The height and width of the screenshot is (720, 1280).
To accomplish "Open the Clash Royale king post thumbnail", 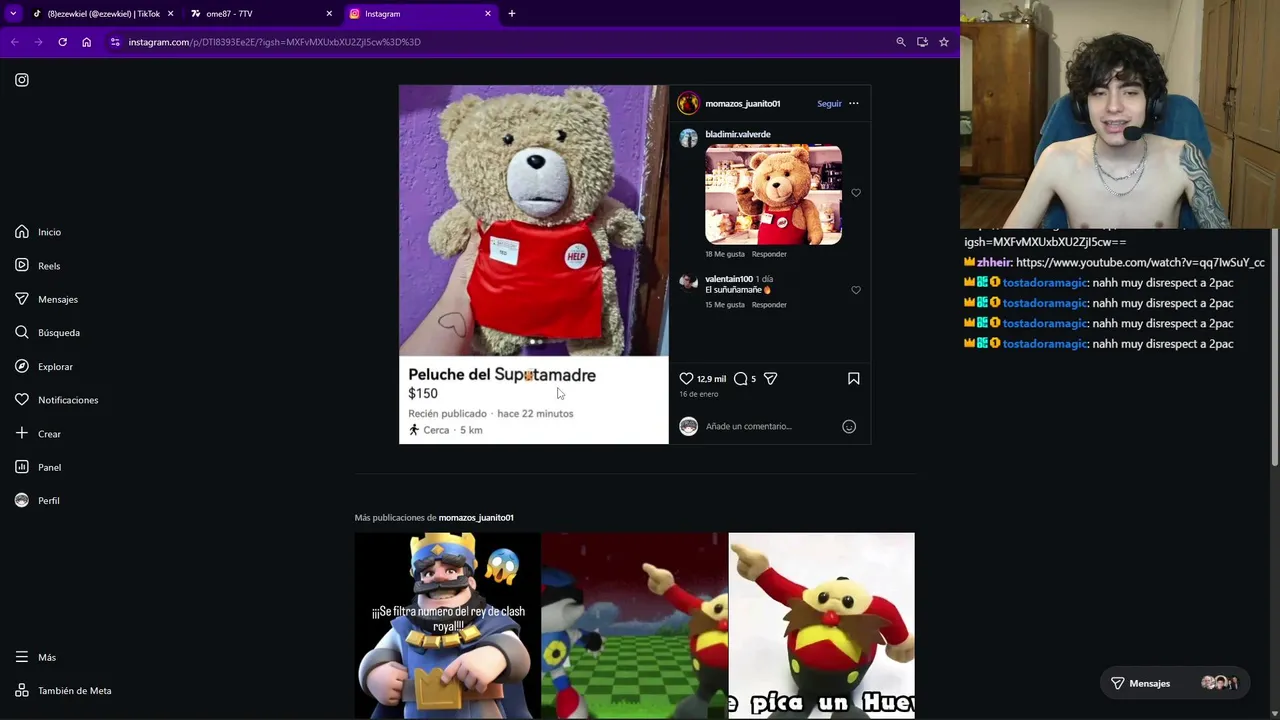I will click(447, 625).
